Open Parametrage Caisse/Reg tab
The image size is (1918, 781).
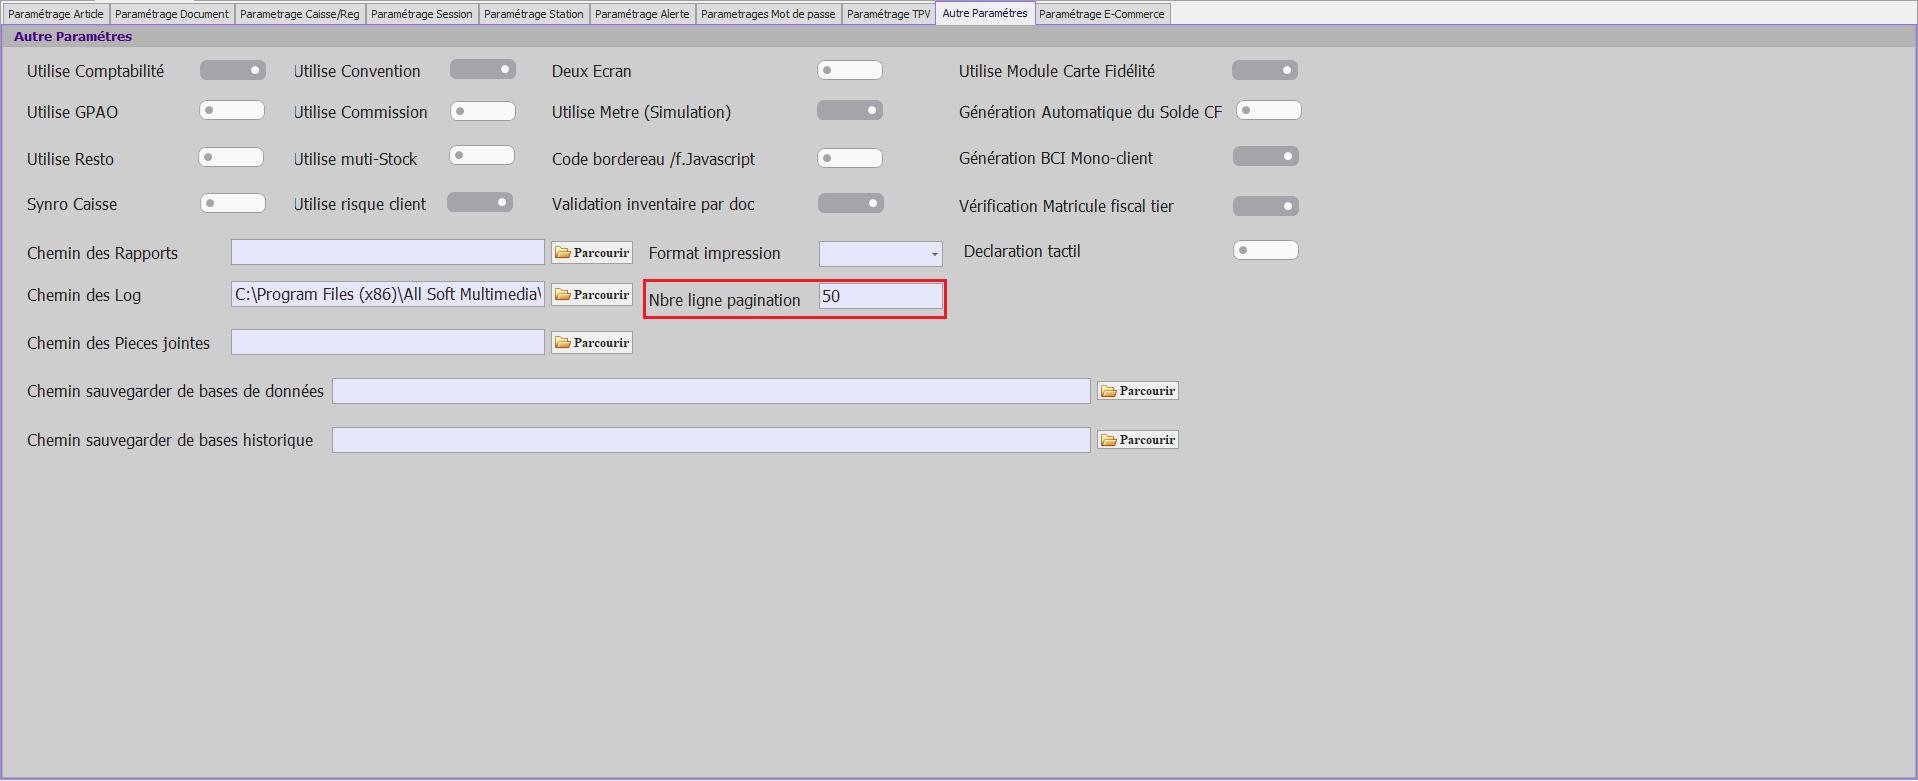coord(300,14)
